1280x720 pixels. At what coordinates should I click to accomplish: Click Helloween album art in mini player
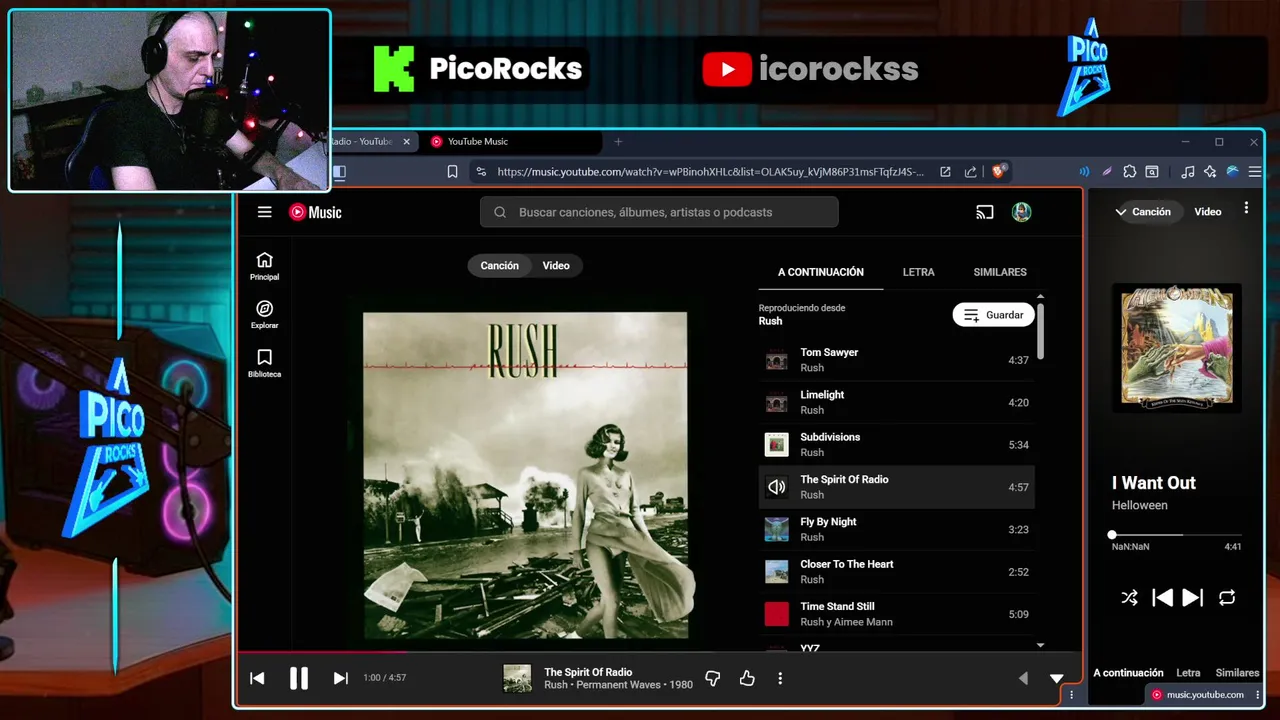tap(1177, 347)
